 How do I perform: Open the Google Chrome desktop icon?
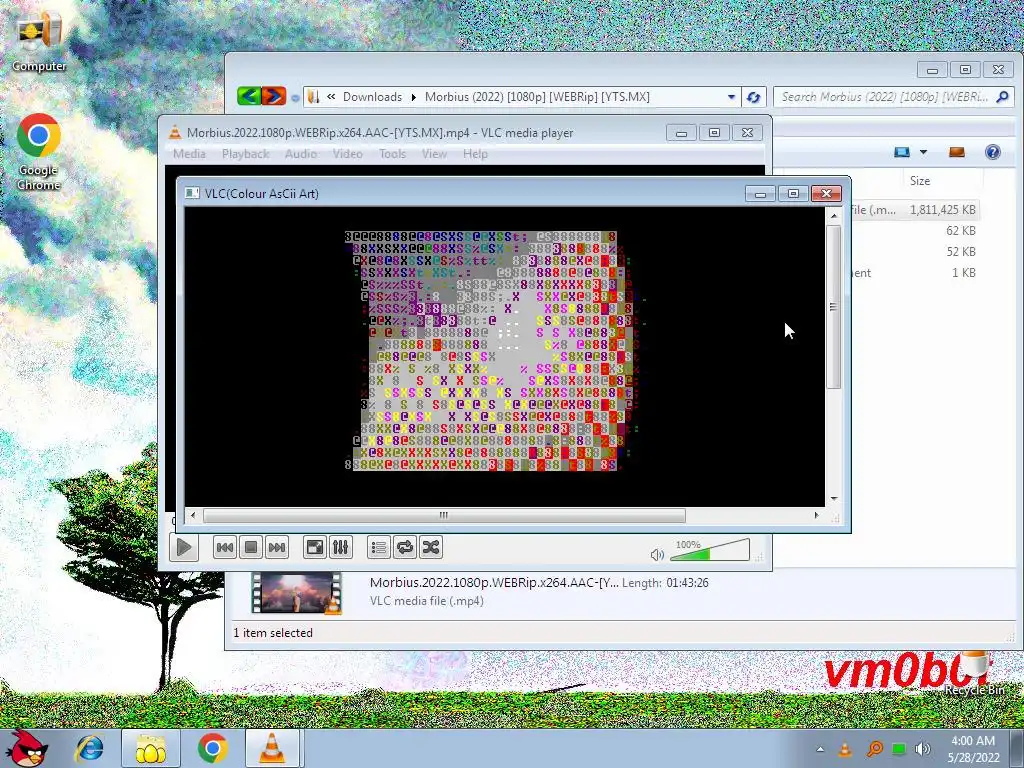pos(39,152)
